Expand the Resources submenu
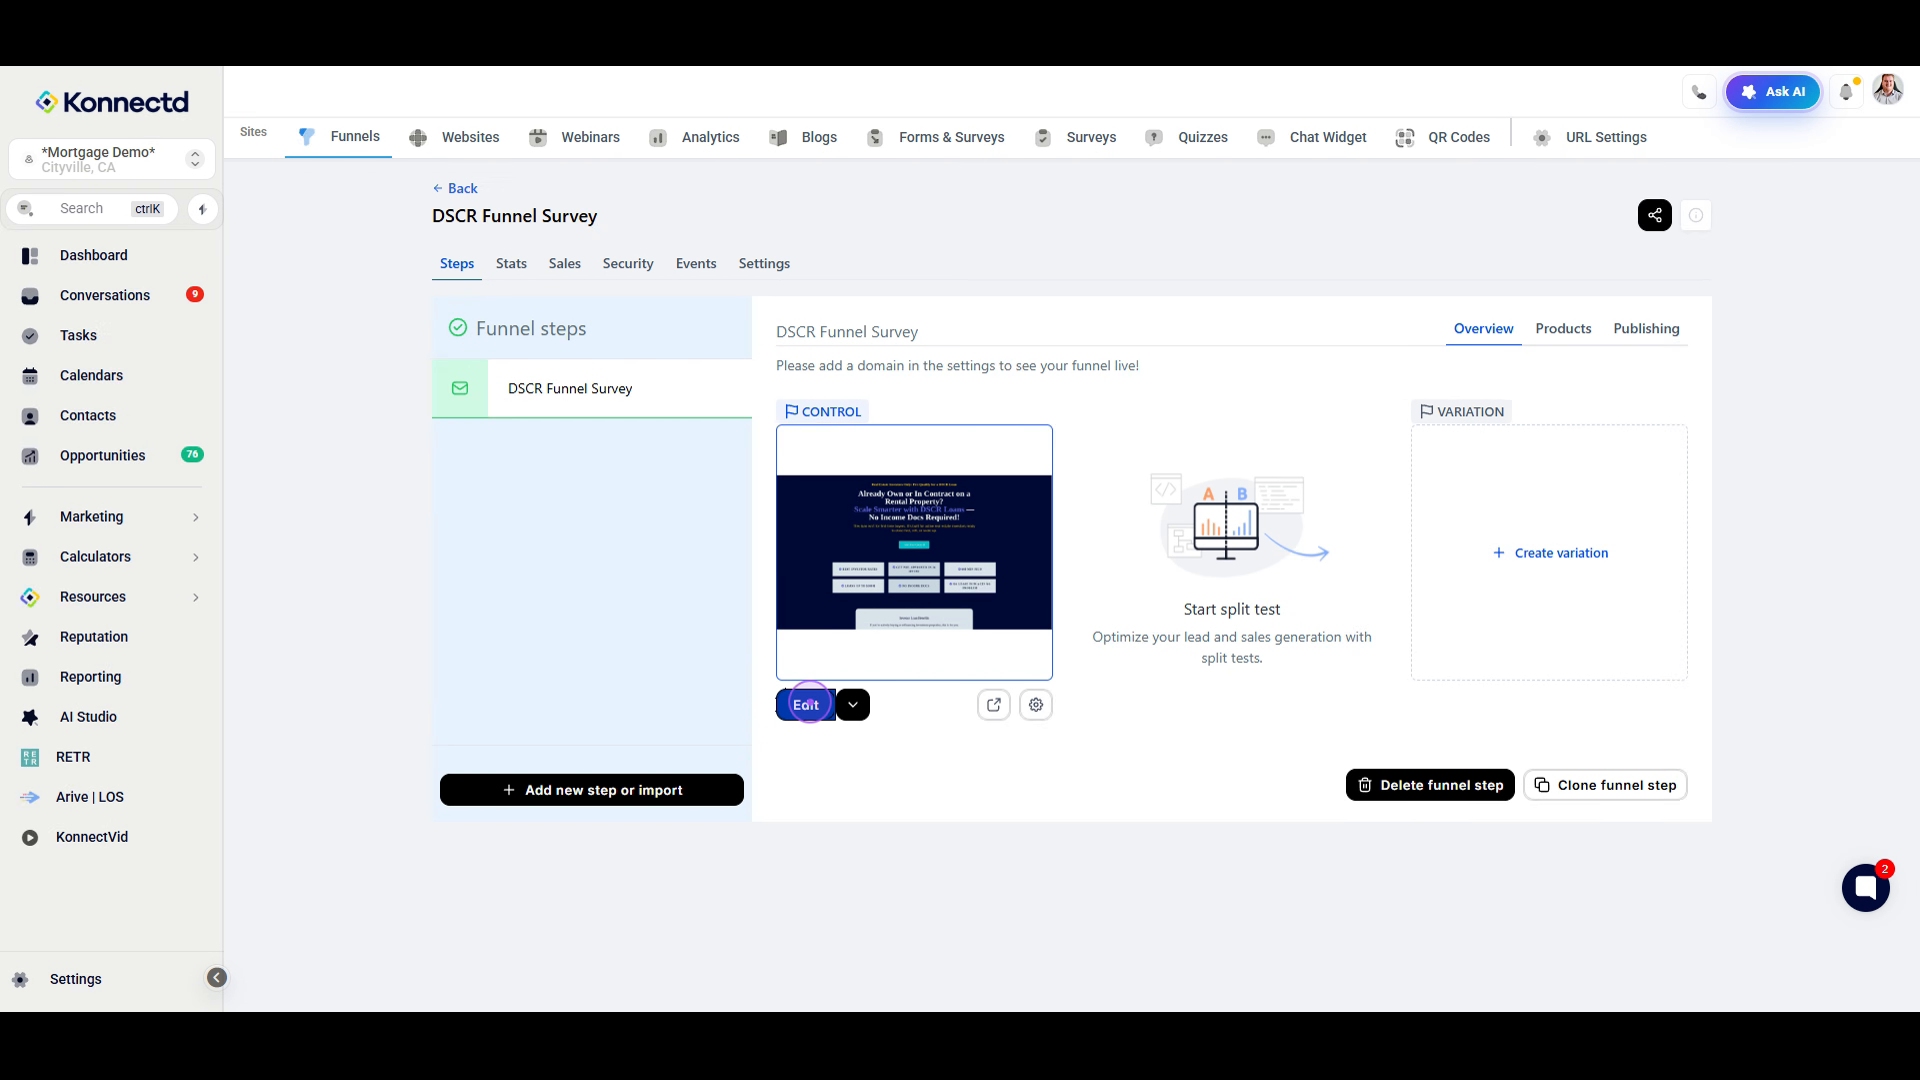Viewport: 1920px width, 1080px height. point(111,597)
